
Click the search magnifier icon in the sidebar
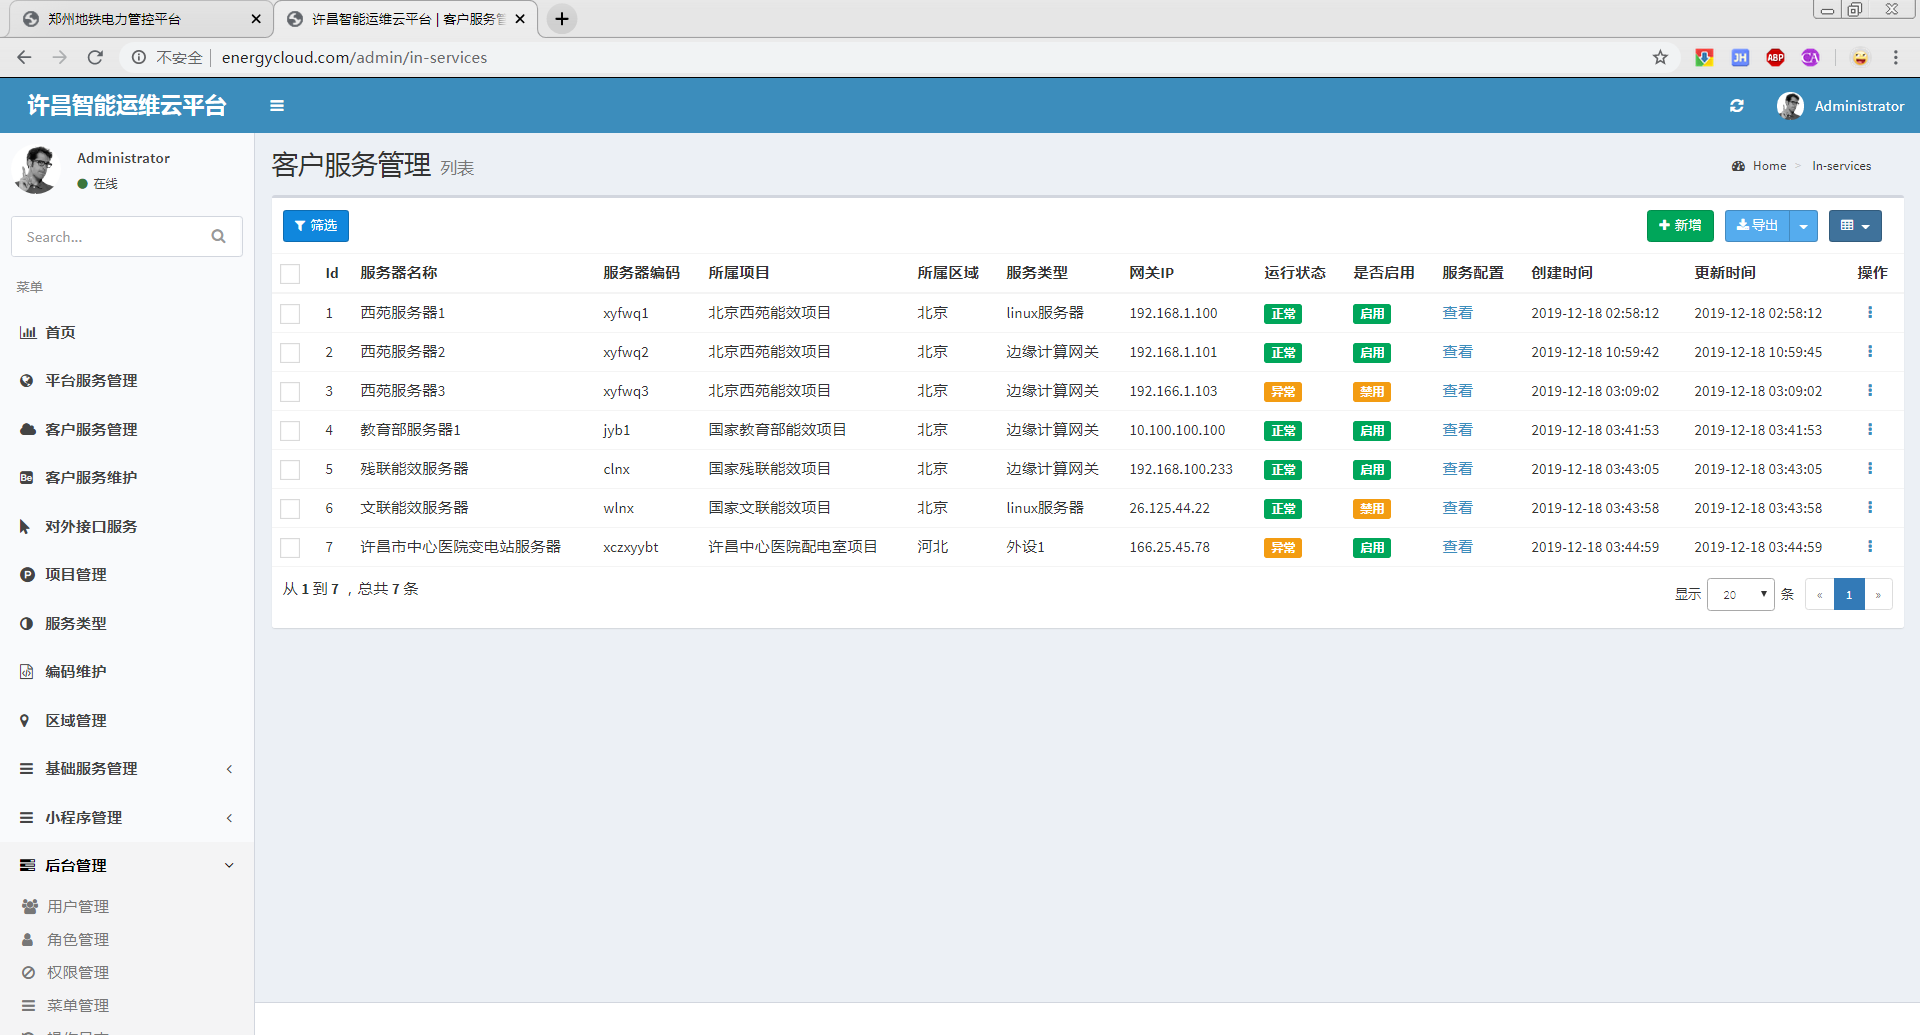coord(218,237)
